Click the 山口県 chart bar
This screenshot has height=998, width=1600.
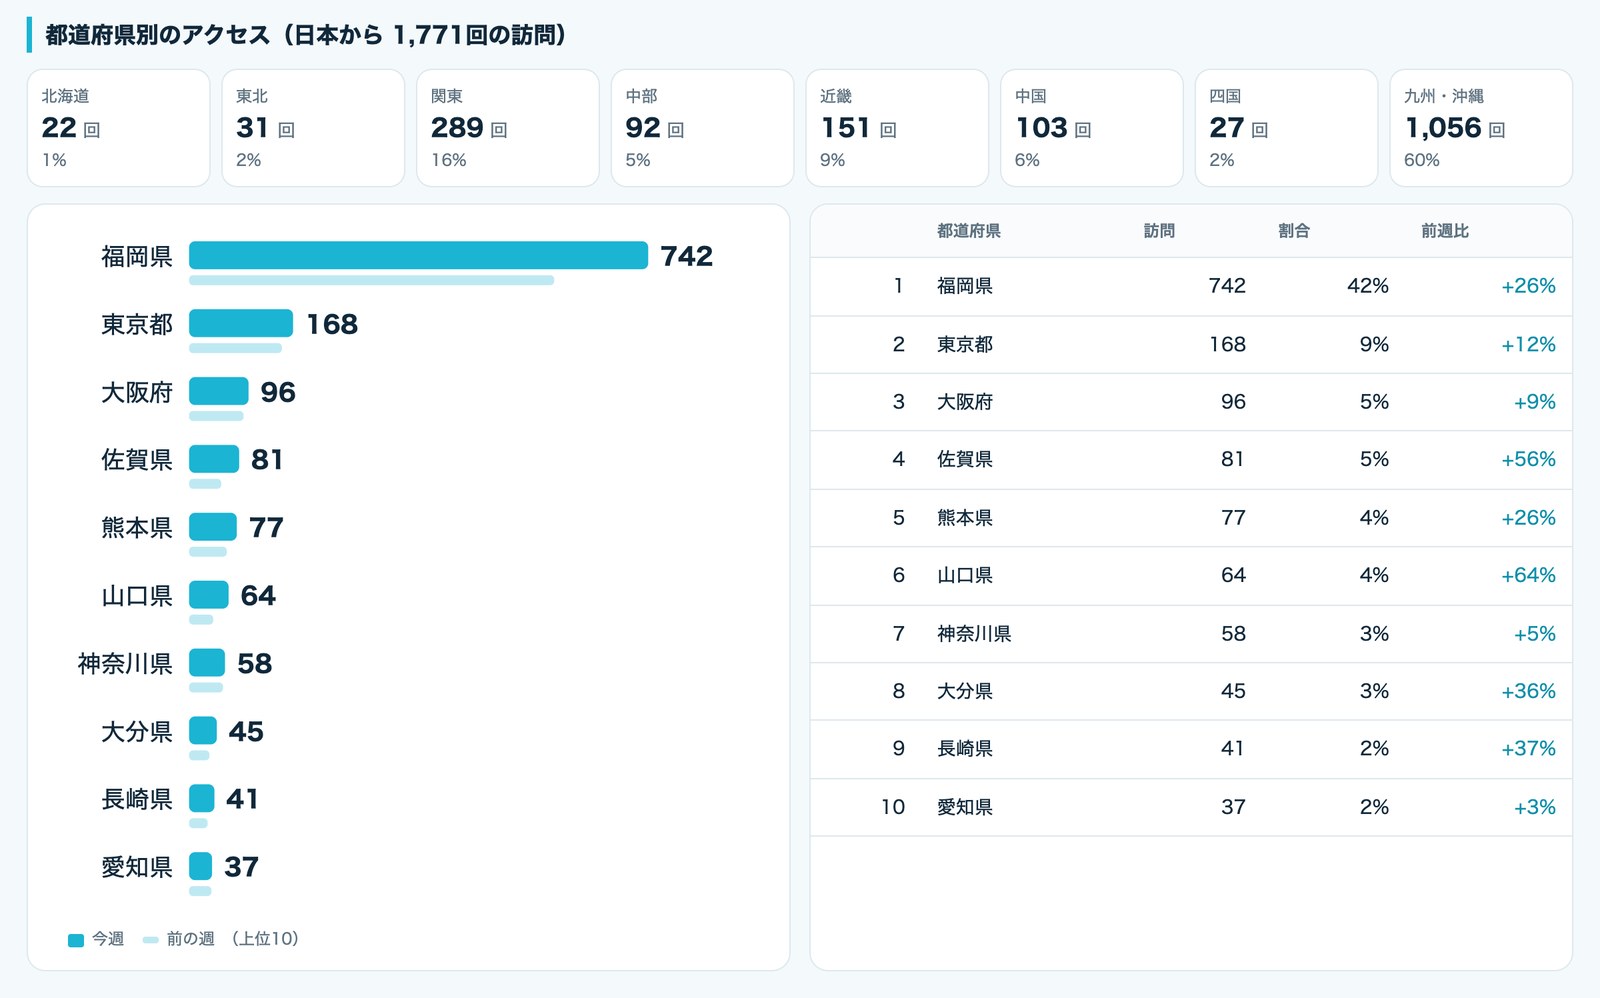click(209, 595)
